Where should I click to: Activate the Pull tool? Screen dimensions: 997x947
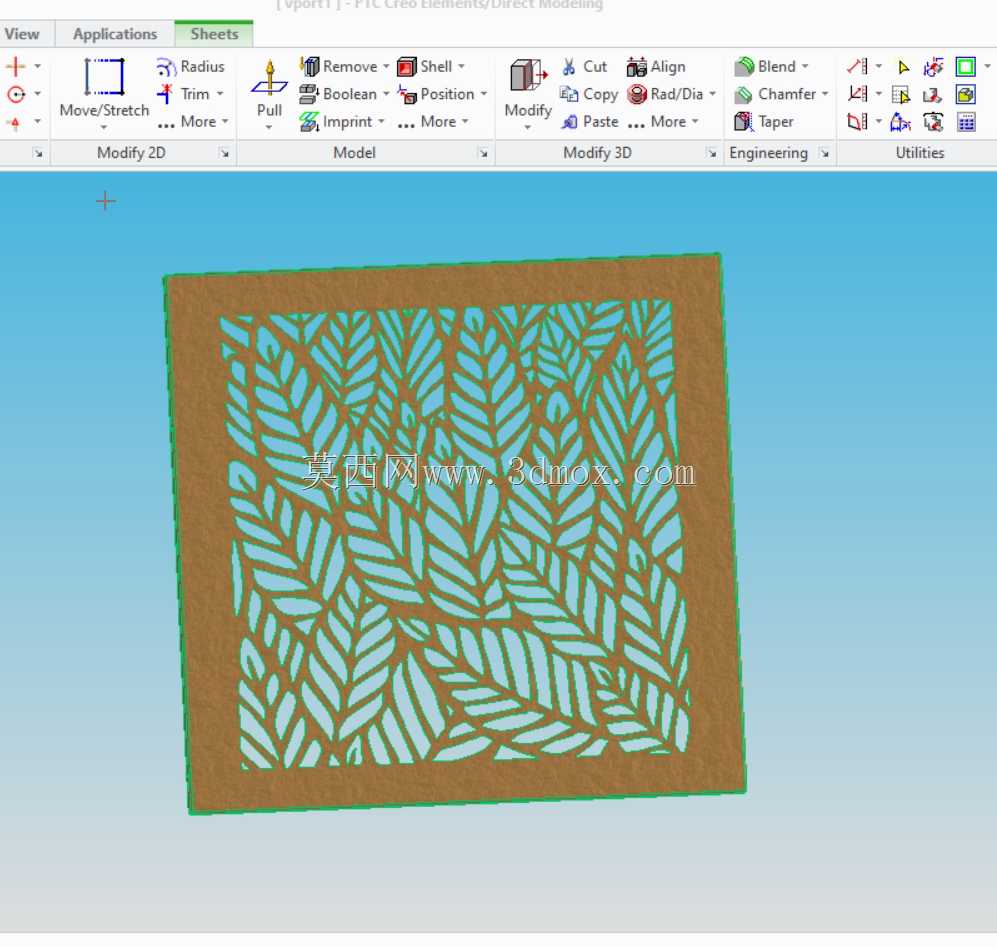(x=269, y=93)
